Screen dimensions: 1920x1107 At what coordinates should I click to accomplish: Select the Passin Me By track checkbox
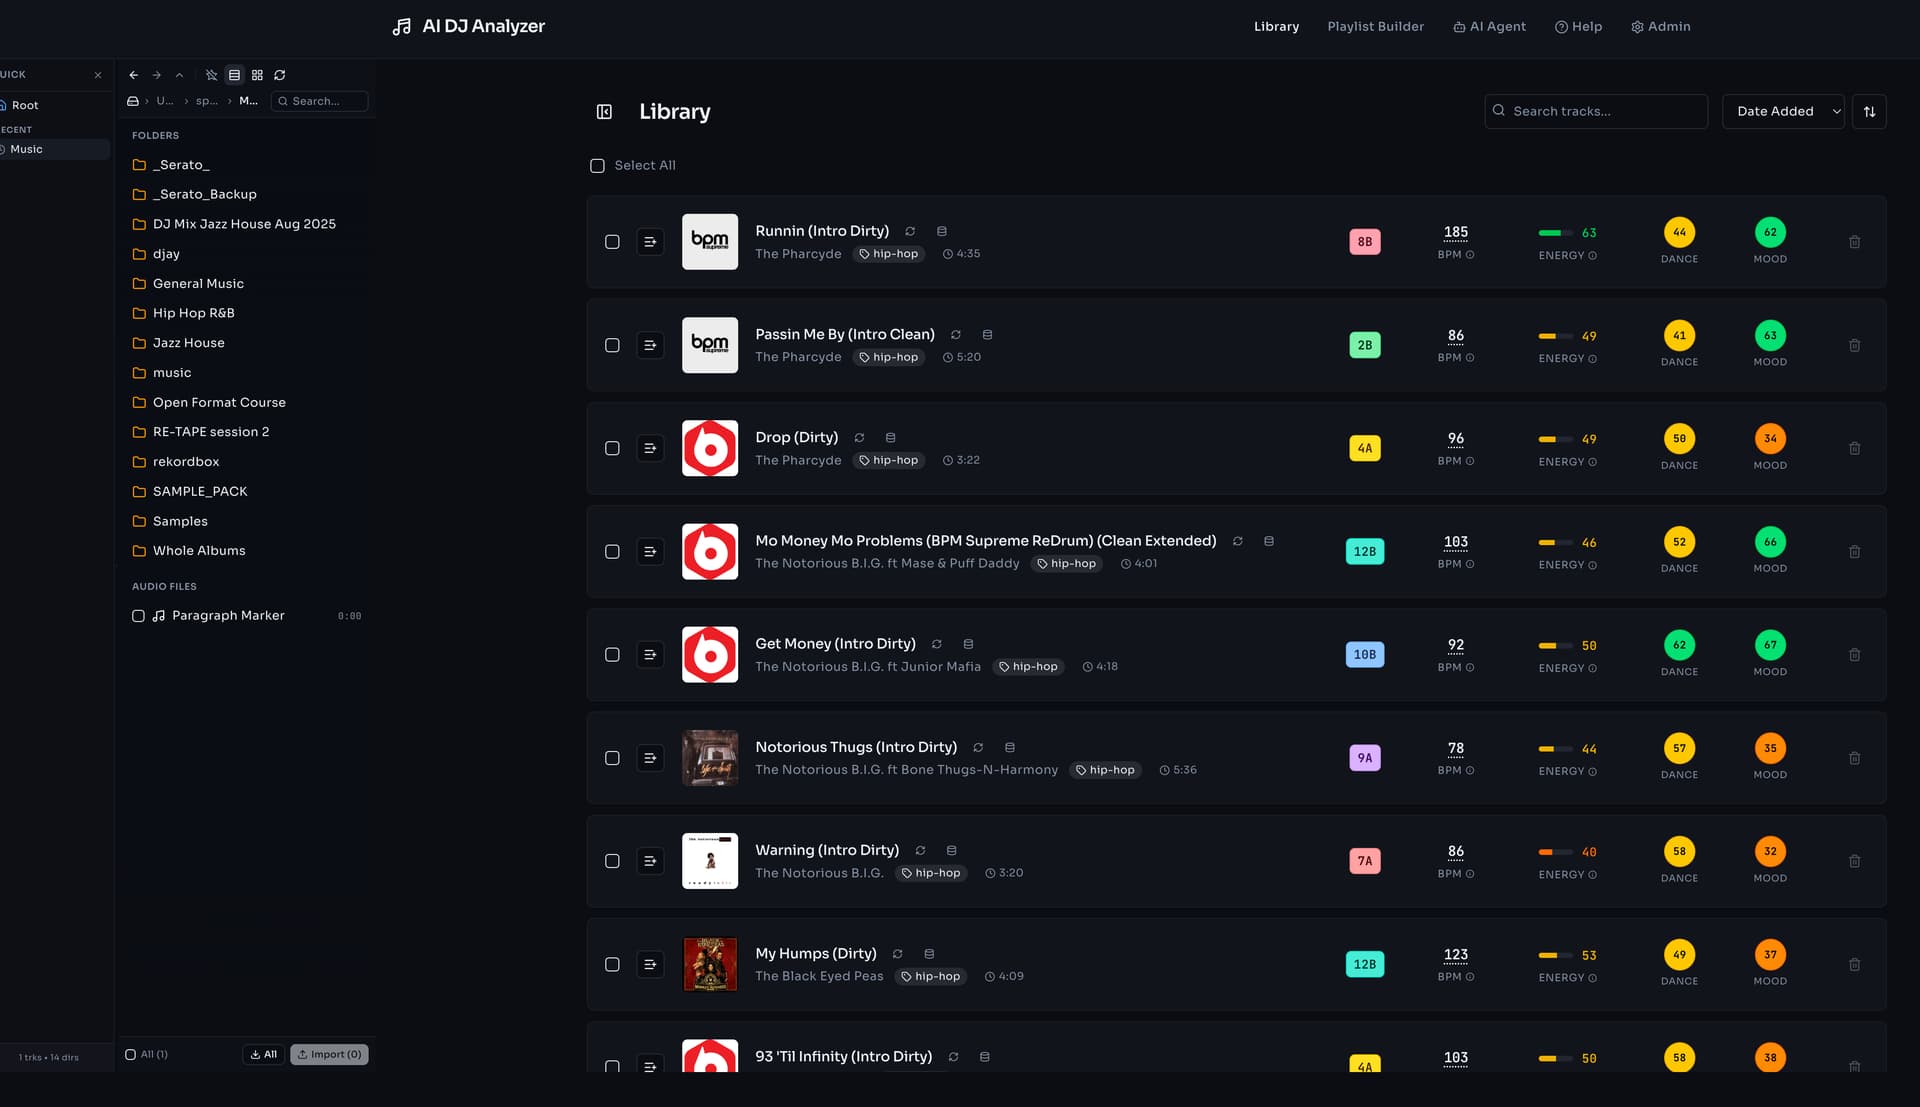(612, 345)
